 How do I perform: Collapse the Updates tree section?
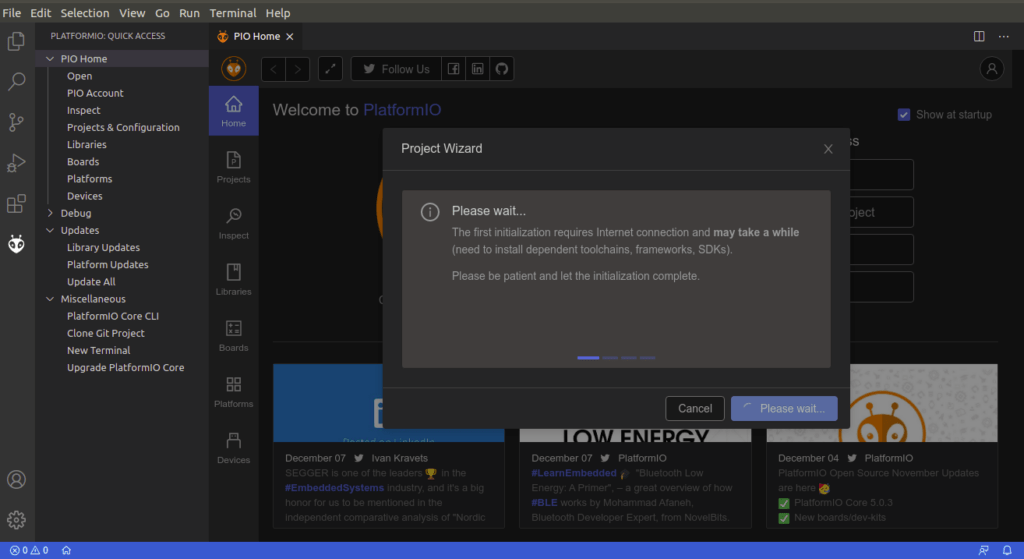(x=50, y=230)
